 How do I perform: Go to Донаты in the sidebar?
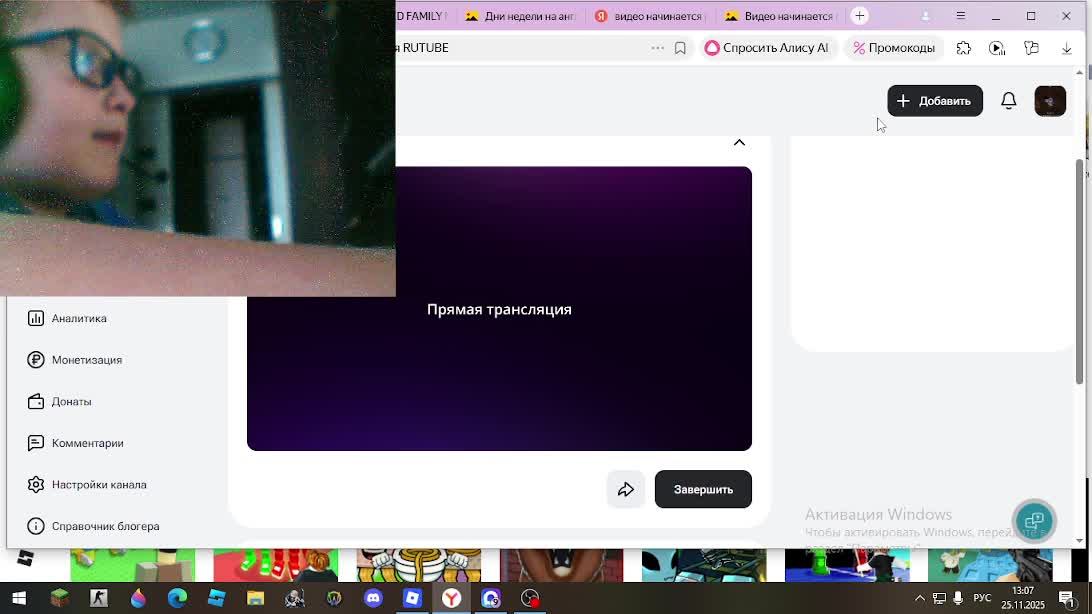point(60,402)
